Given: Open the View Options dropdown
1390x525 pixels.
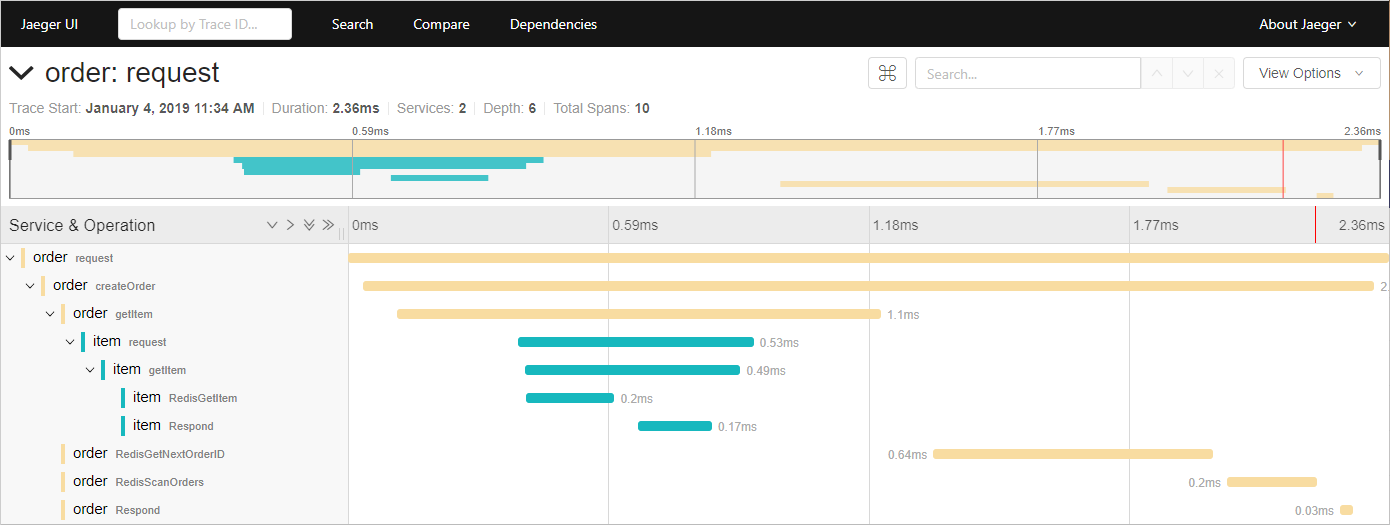Looking at the screenshot, I should click(x=1311, y=73).
